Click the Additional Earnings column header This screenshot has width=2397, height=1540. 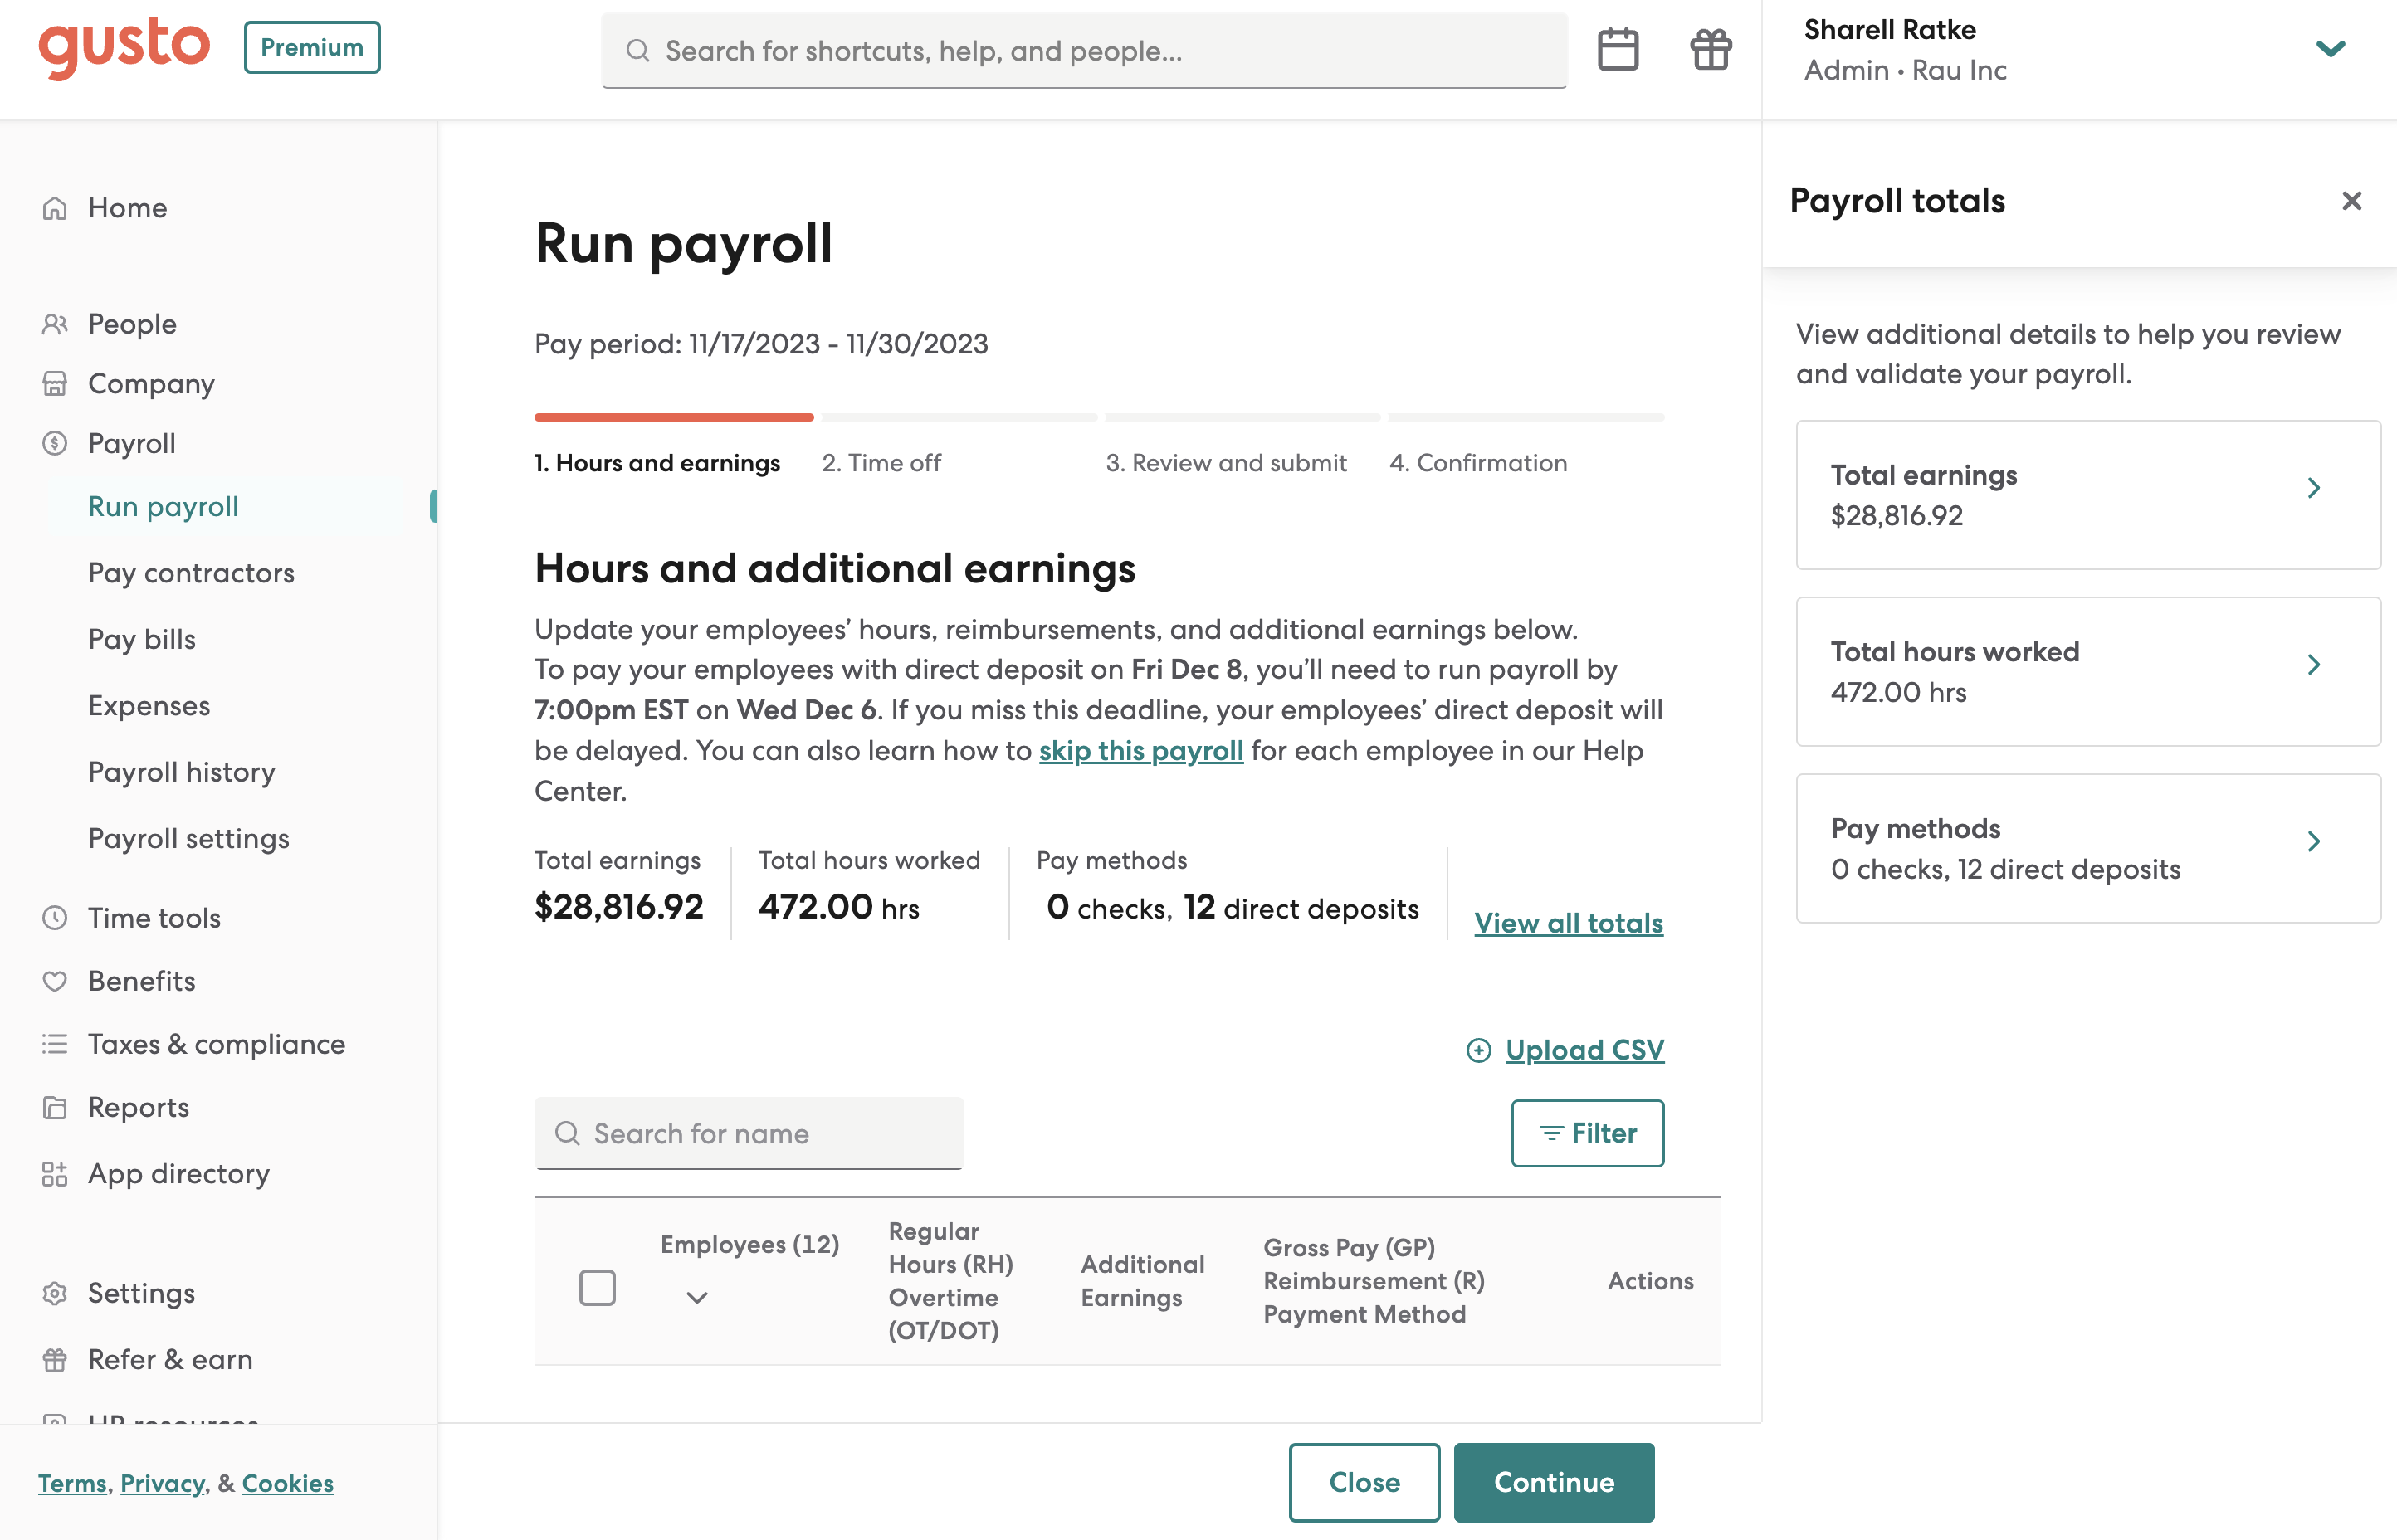[x=1142, y=1281]
